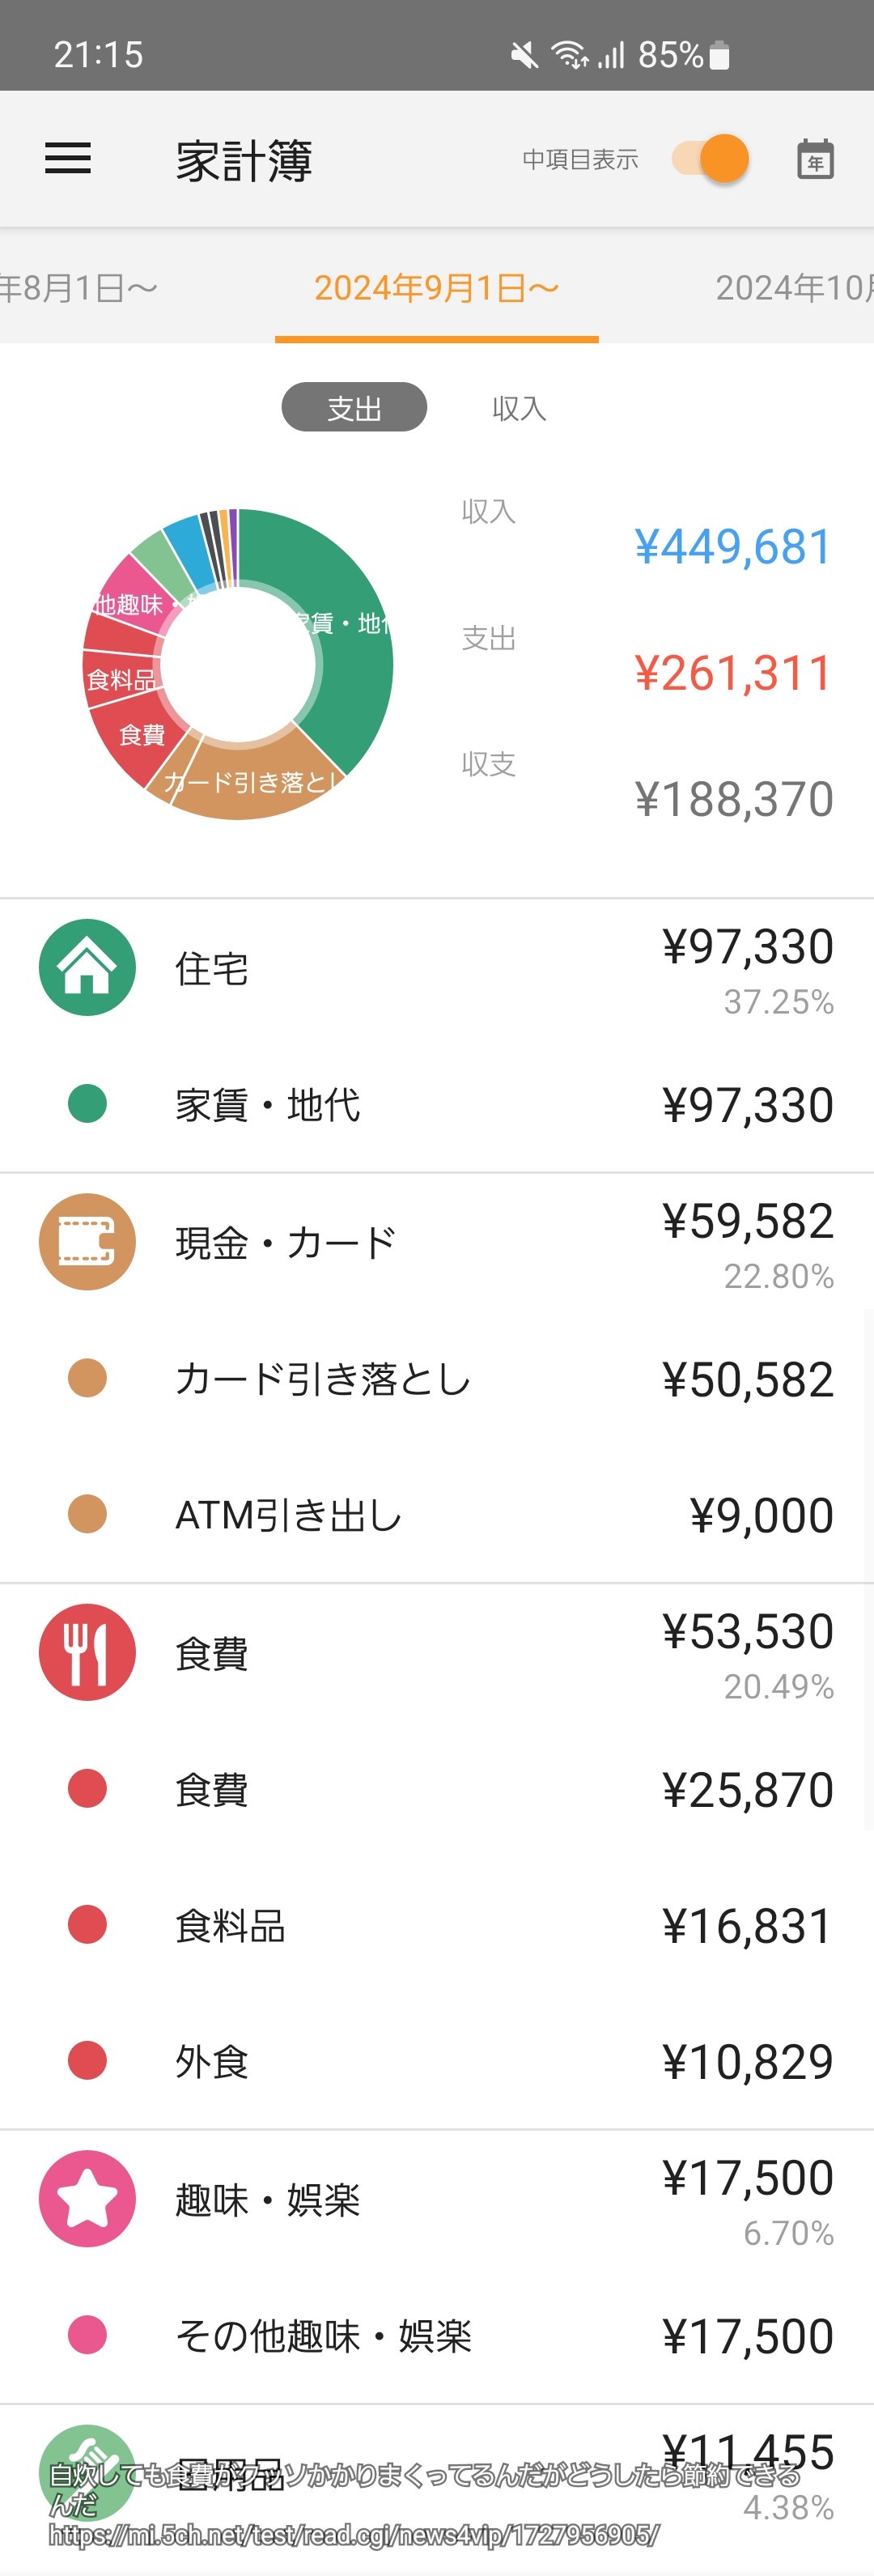Select the 2024年9月1日〜 tab
Screen dimensions: 874x2576
pyautogui.click(x=436, y=288)
